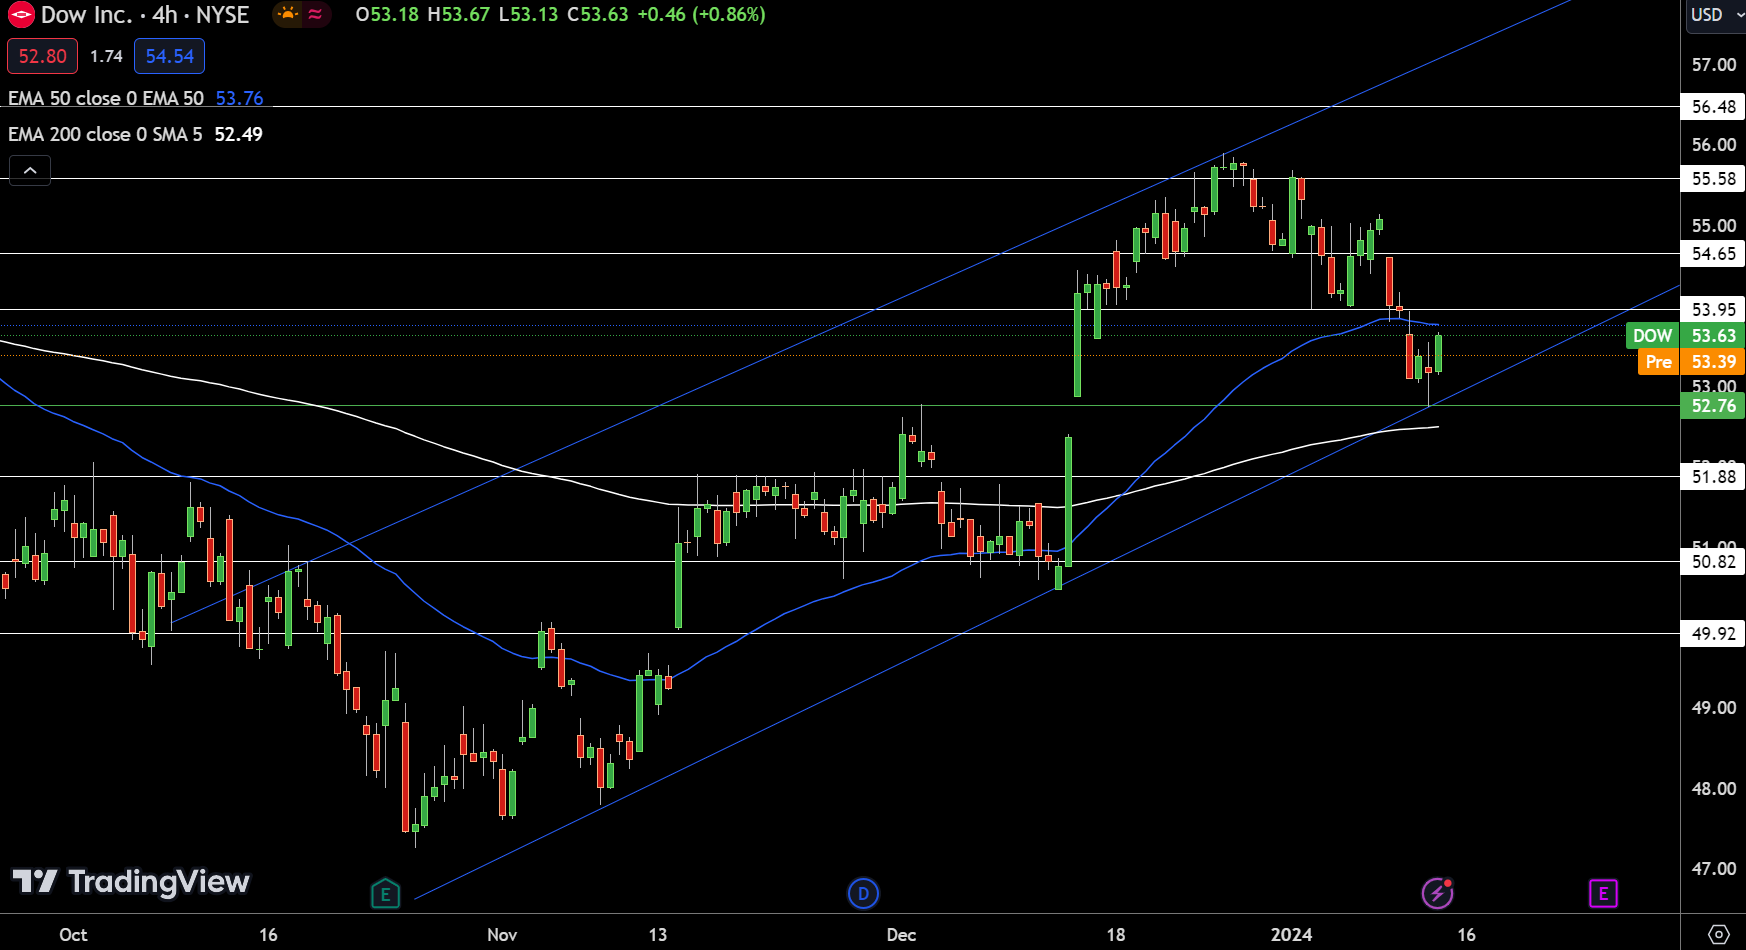Click the magenta upcoming earnings E marker
Screen dimensions: 1746x950
click(1603, 893)
